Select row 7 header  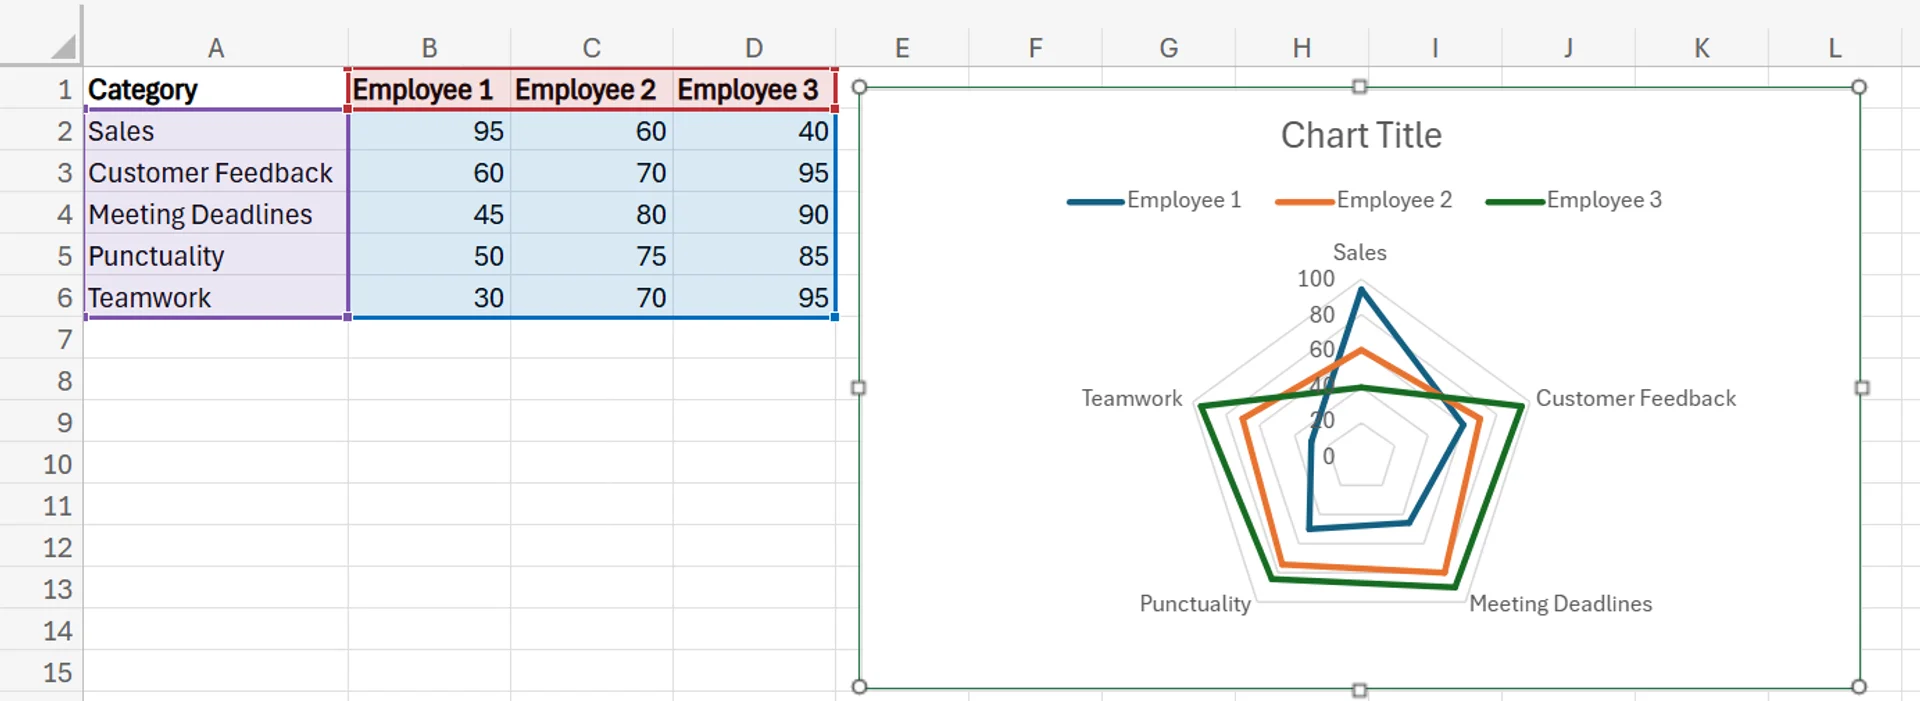click(42, 339)
